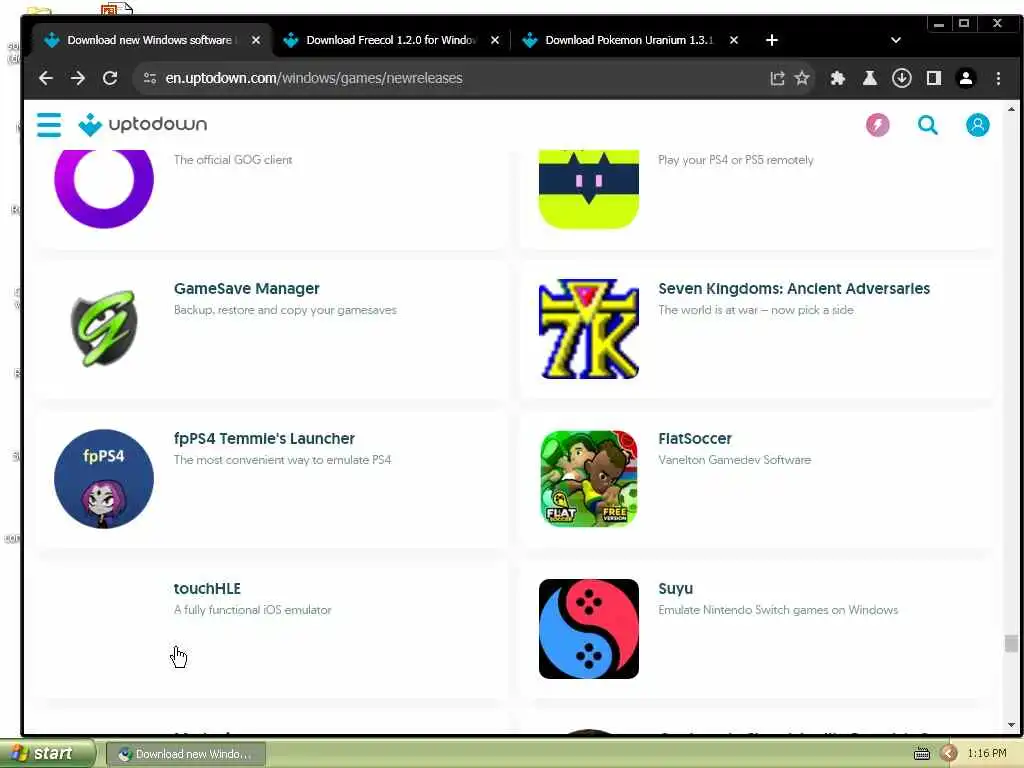
Task: Click 'The most convenient way to emulate PS4'
Action: (x=282, y=460)
